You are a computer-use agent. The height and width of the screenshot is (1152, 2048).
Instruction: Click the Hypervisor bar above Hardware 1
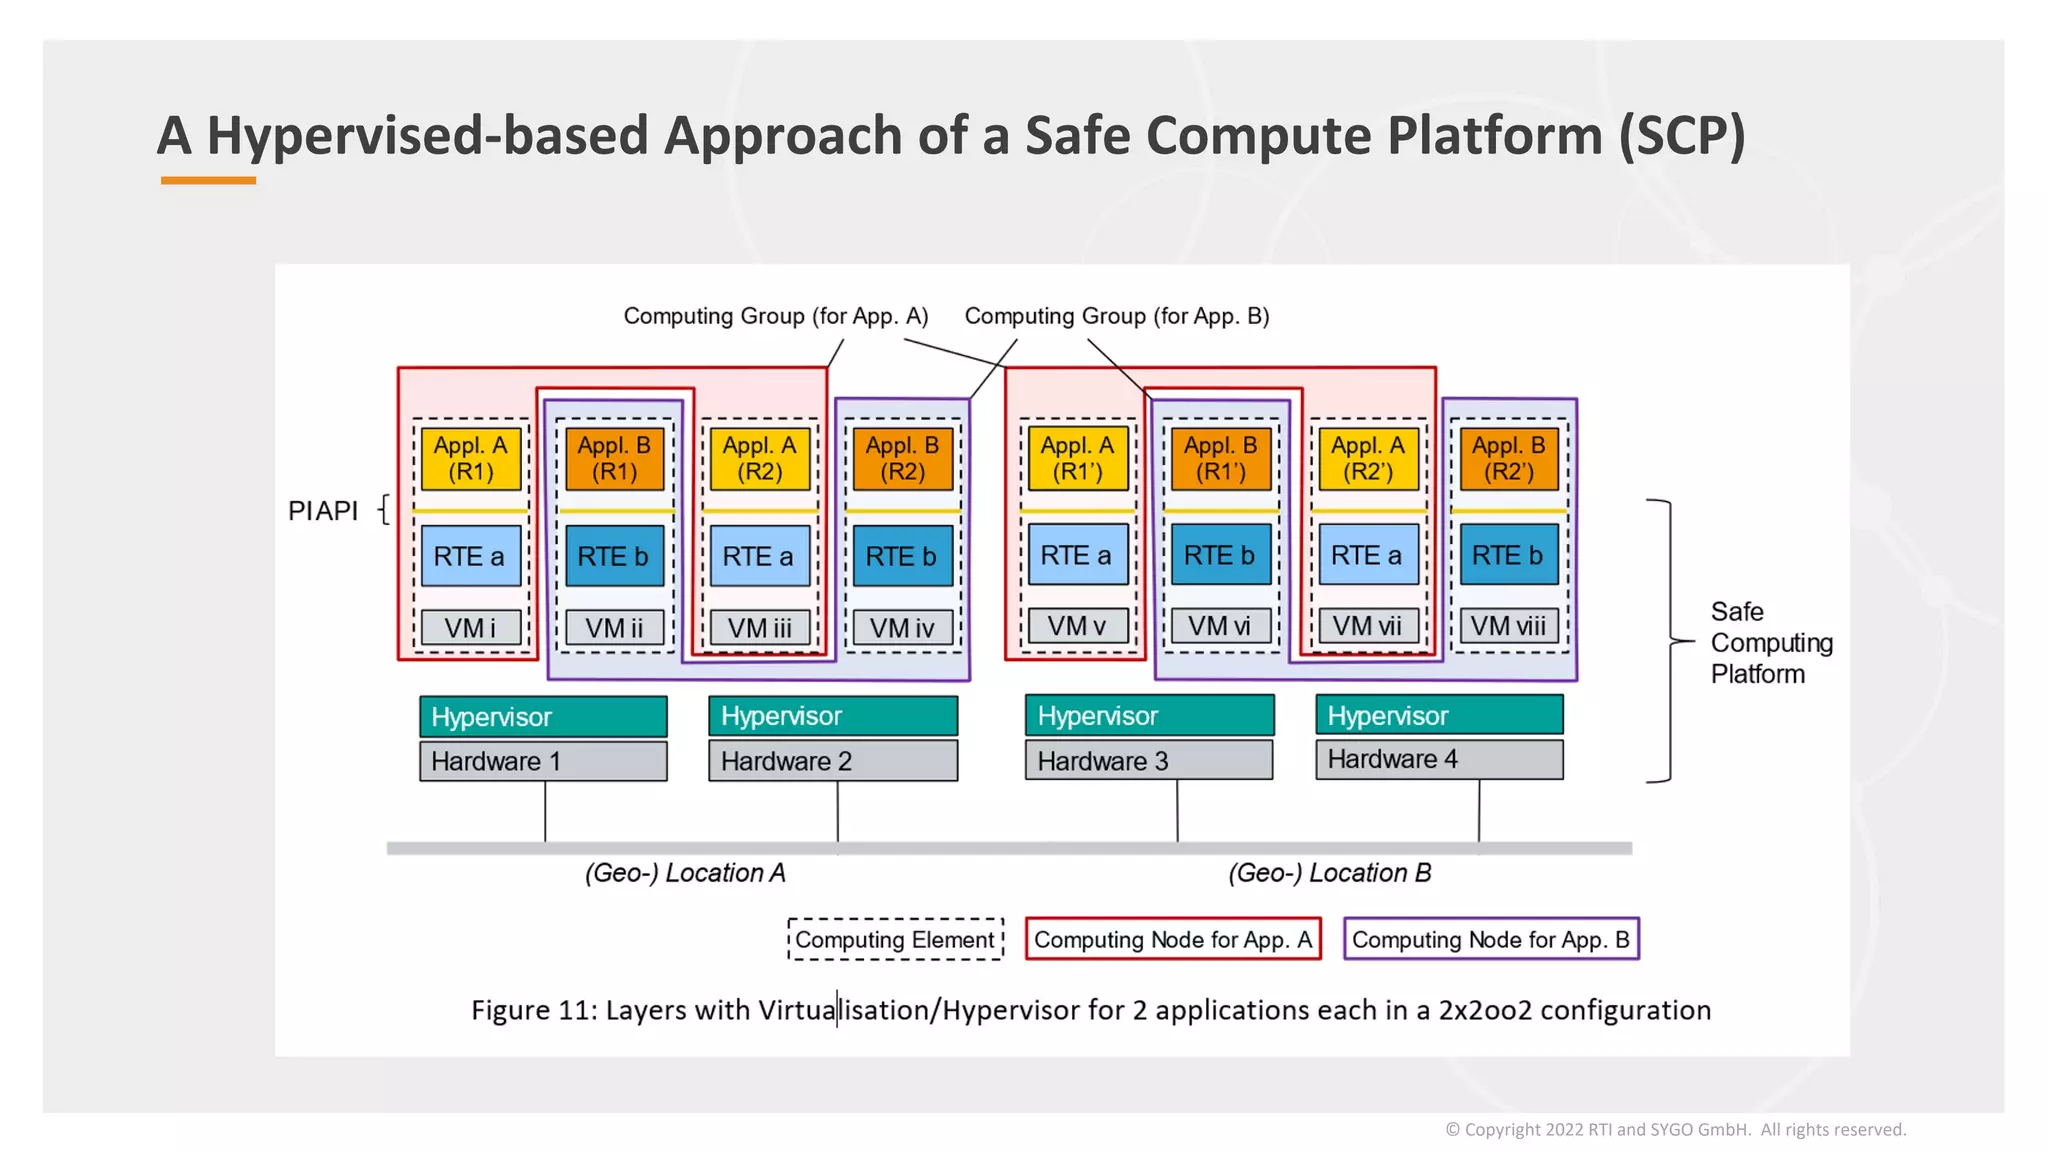click(543, 716)
